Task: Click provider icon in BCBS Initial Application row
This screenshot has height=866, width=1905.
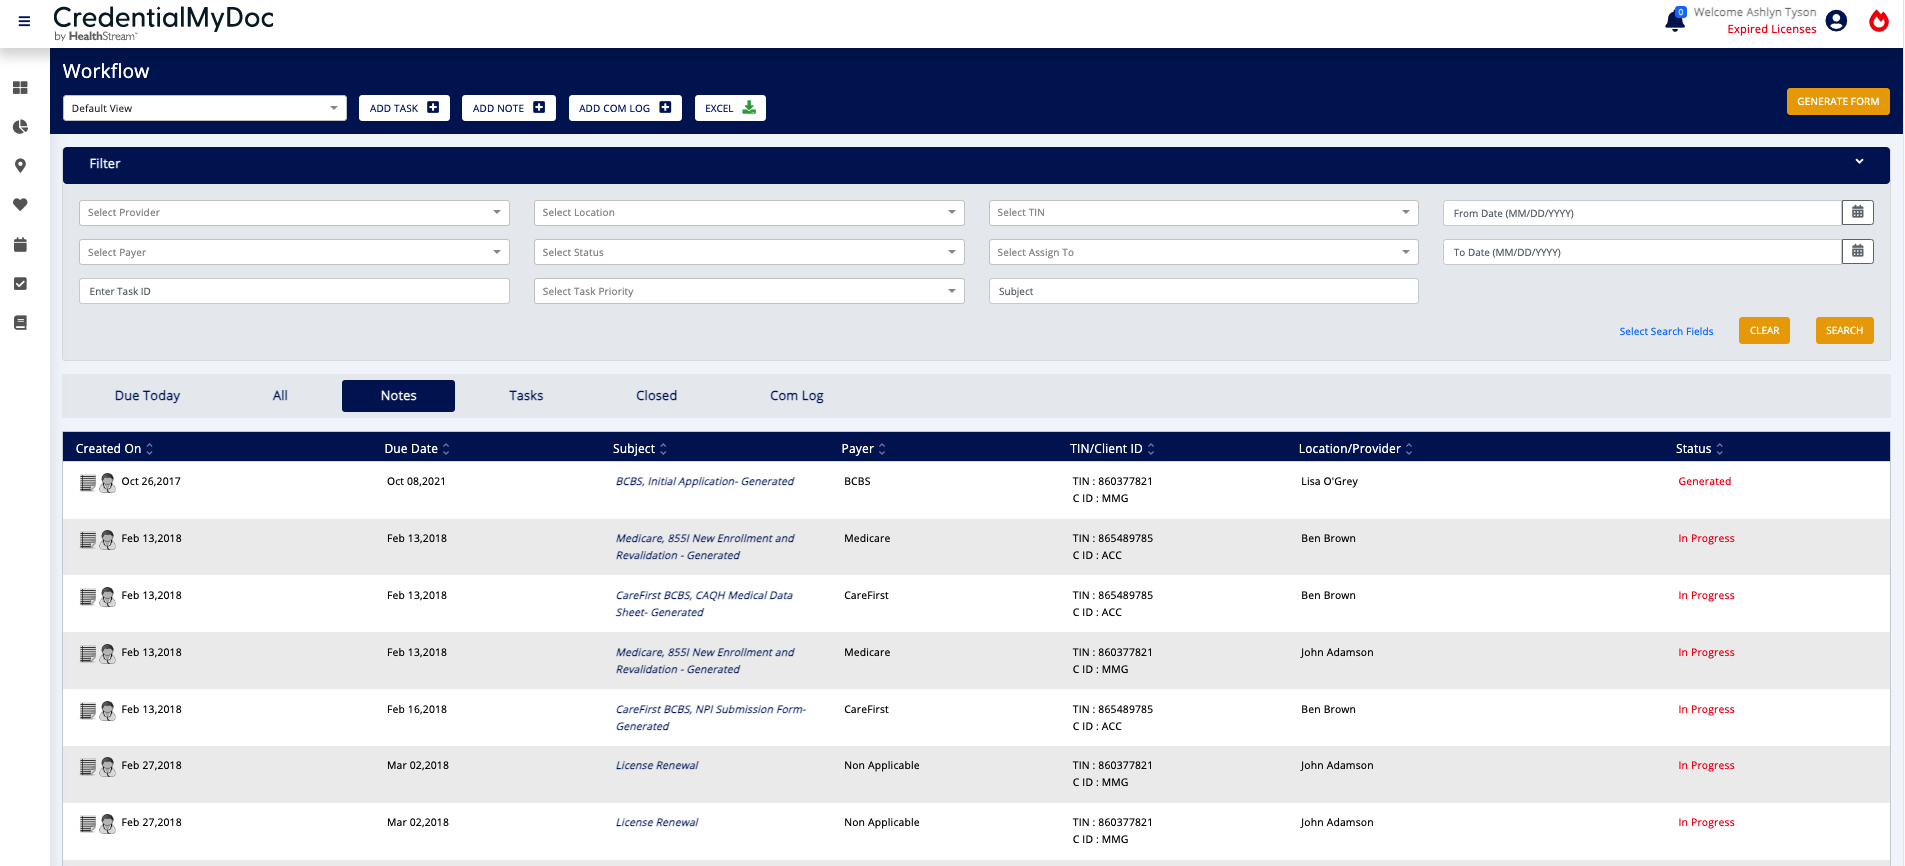Action: (x=107, y=483)
